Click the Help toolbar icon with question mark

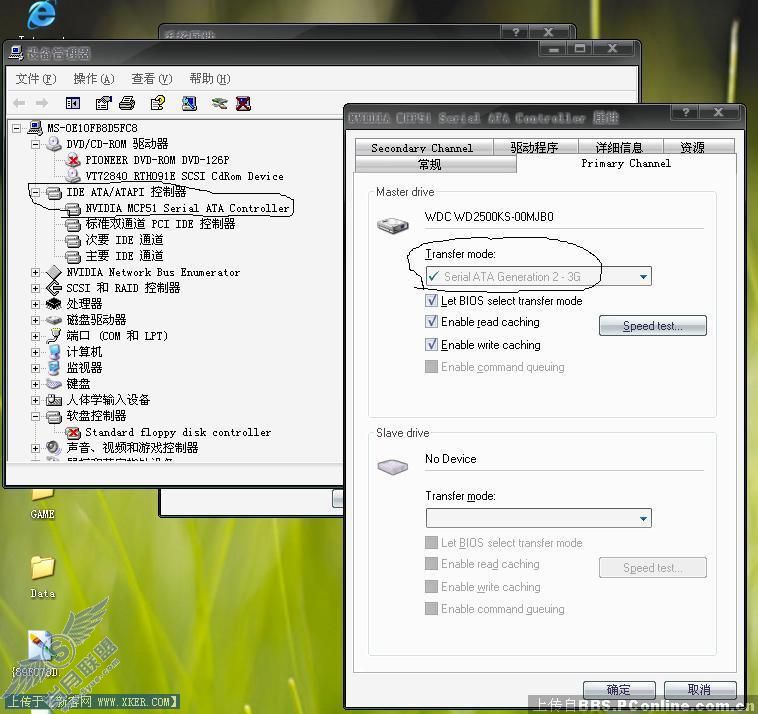pyautogui.click(x=158, y=103)
